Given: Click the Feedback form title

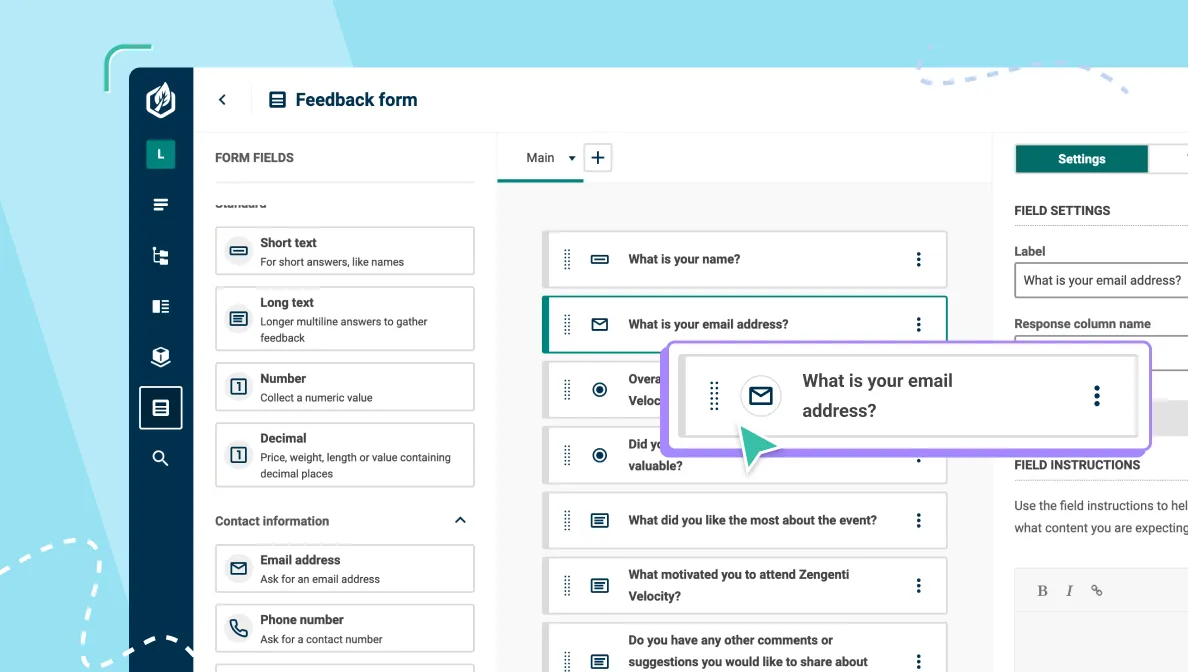Looking at the screenshot, I should click(x=356, y=100).
